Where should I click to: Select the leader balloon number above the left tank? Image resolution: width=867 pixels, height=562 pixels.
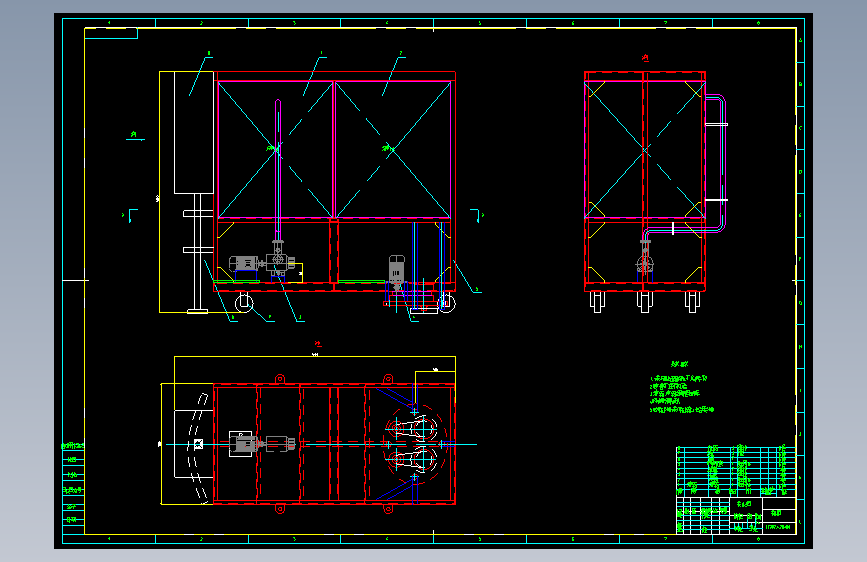point(321,54)
